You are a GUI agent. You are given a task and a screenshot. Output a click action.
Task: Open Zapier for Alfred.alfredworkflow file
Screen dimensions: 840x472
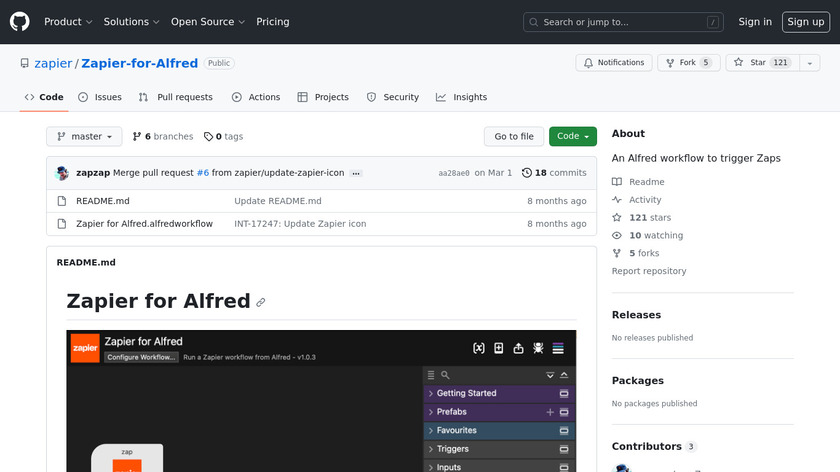click(x=144, y=224)
